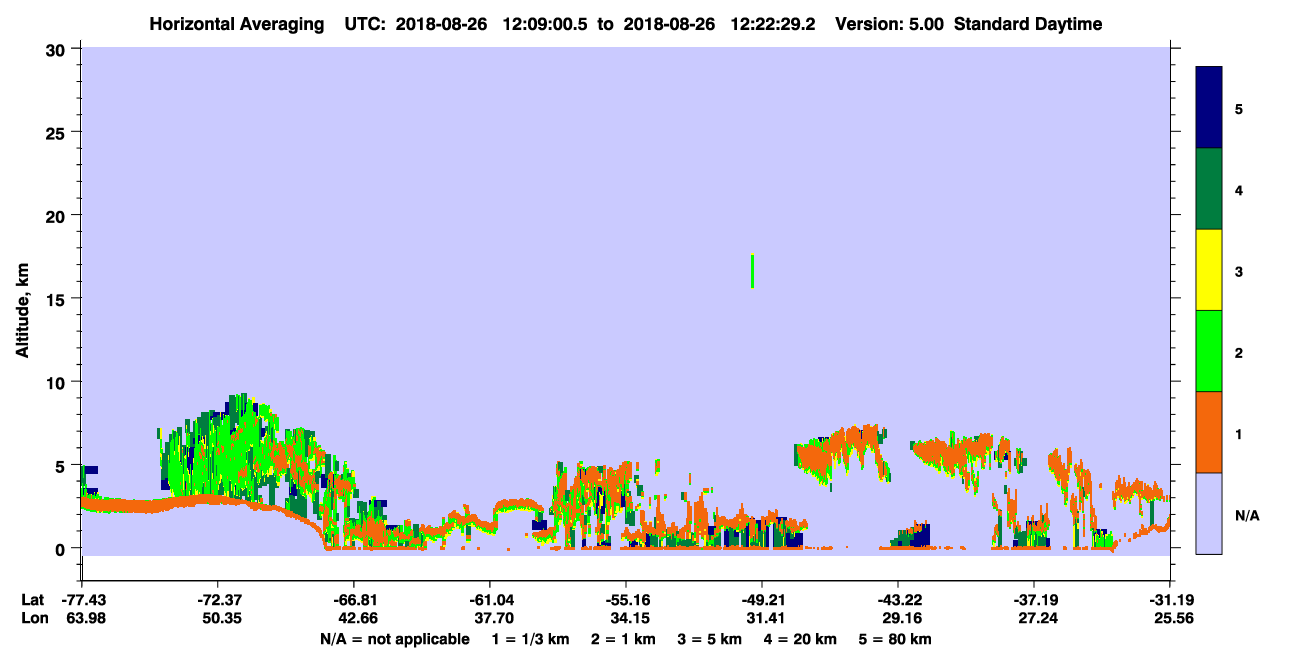Image resolution: width=1300 pixels, height=667 pixels.
Task: Click the latitude value '-77.43'
Action: tap(82, 600)
